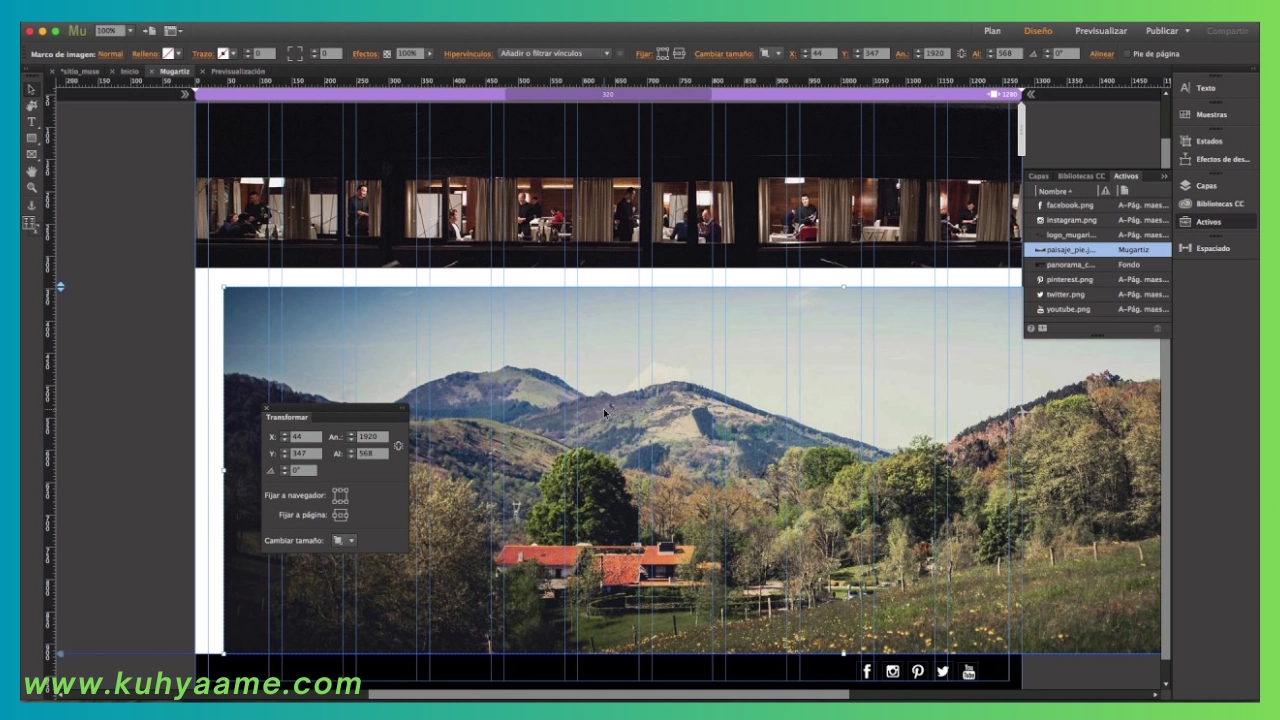Click the right breakpoint bar chevrons
This screenshot has width=1280, height=720.
point(1031,94)
